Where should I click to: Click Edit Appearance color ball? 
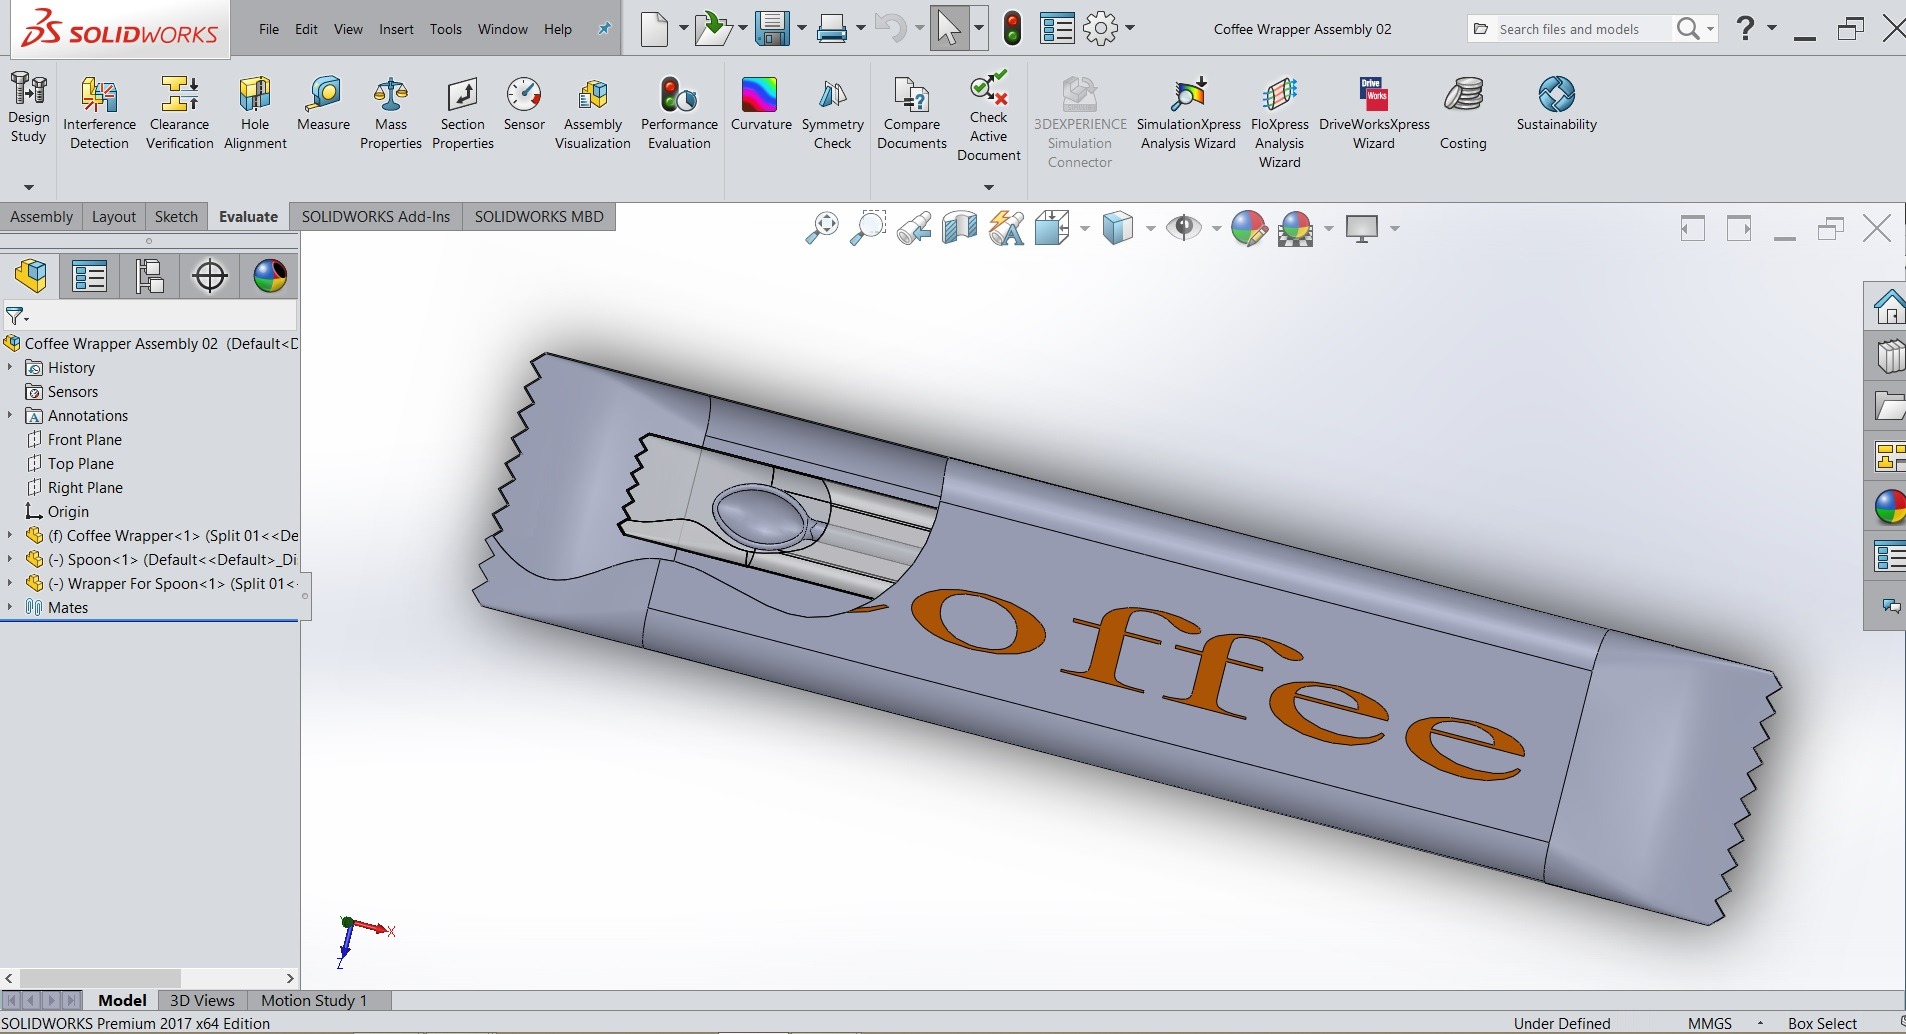pyautogui.click(x=1249, y=228)
